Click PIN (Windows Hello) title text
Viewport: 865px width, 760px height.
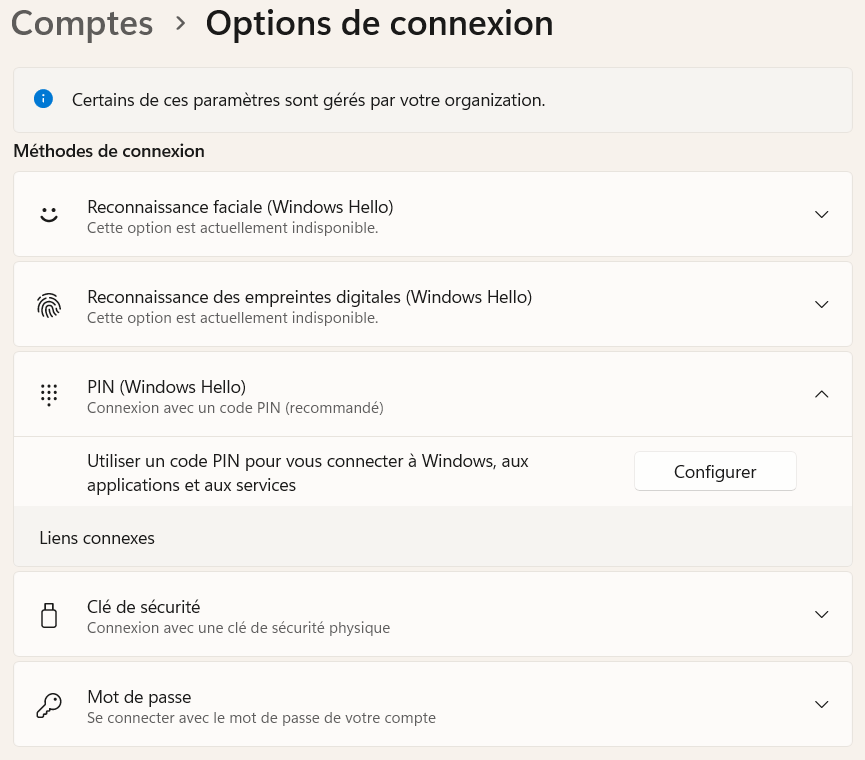pyautogui.click(x=167, y=387)
